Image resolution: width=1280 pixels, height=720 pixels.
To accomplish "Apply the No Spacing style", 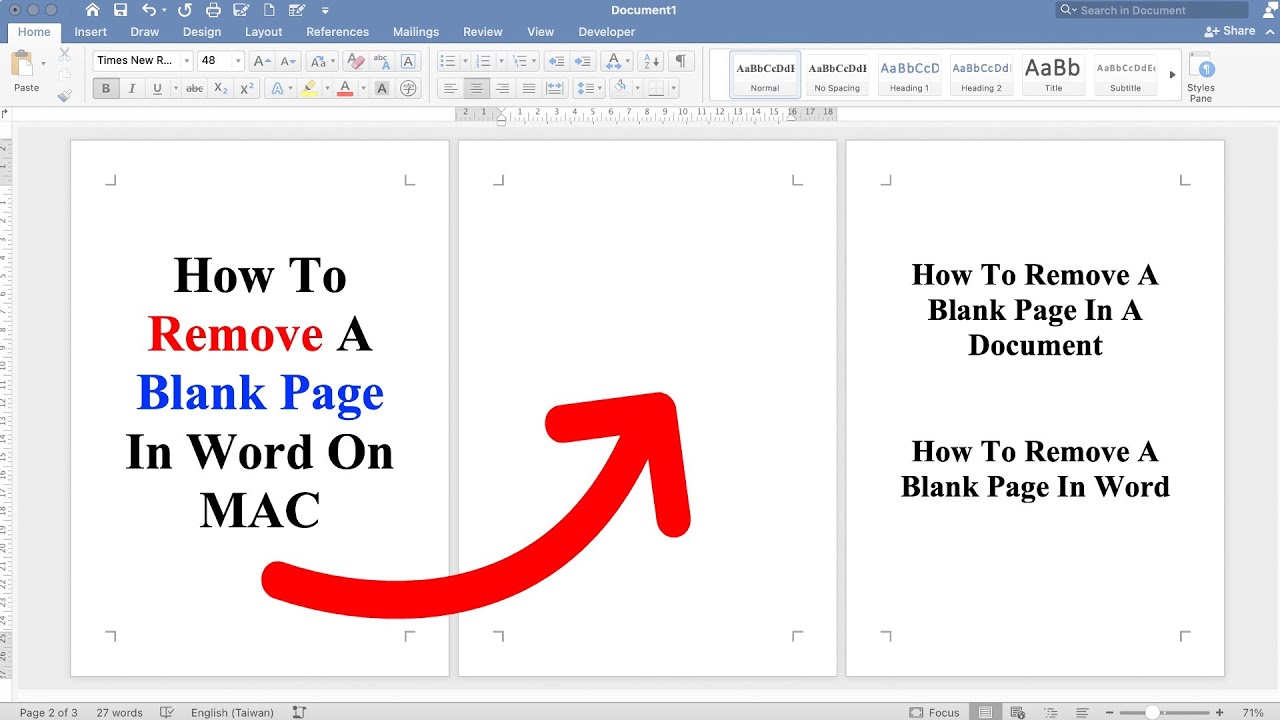I will pos(837,75).
